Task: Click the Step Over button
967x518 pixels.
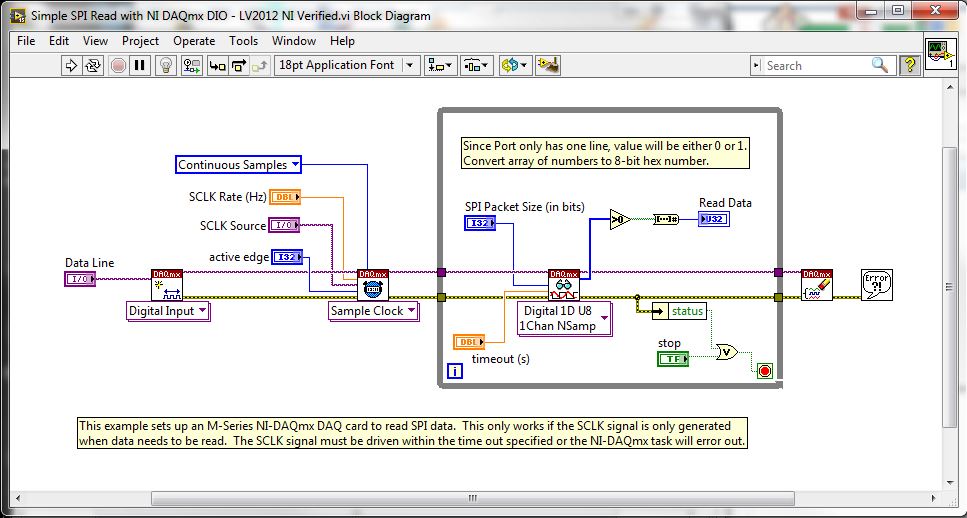Action: (x=239, y=65)
